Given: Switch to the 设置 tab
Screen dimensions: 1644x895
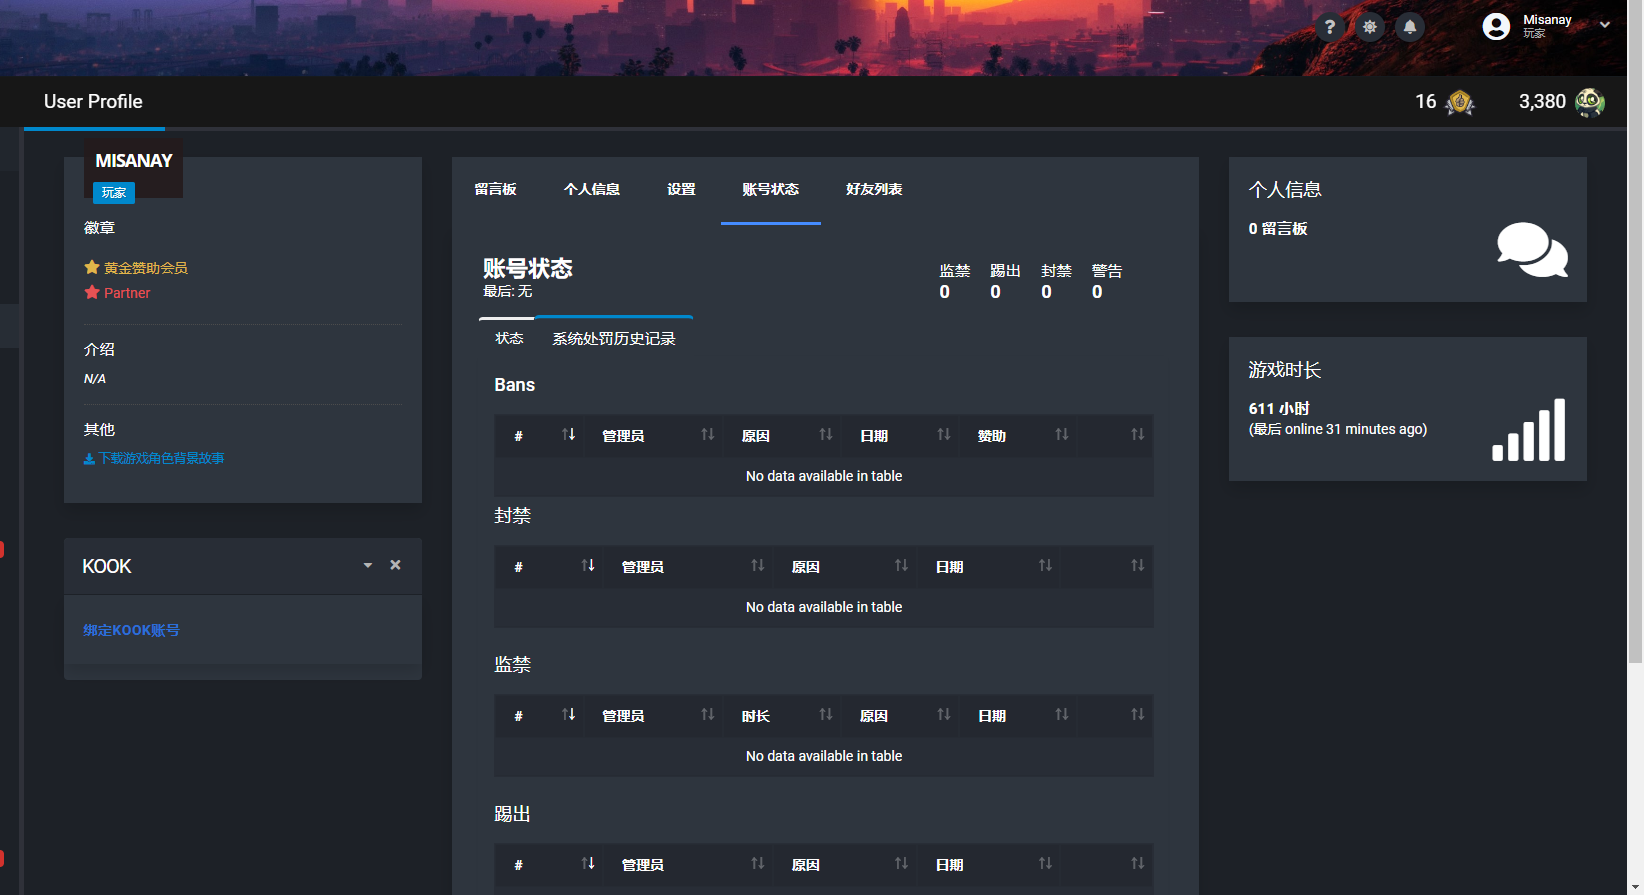Looking at the screenshot, I should (x=681, y=189).
